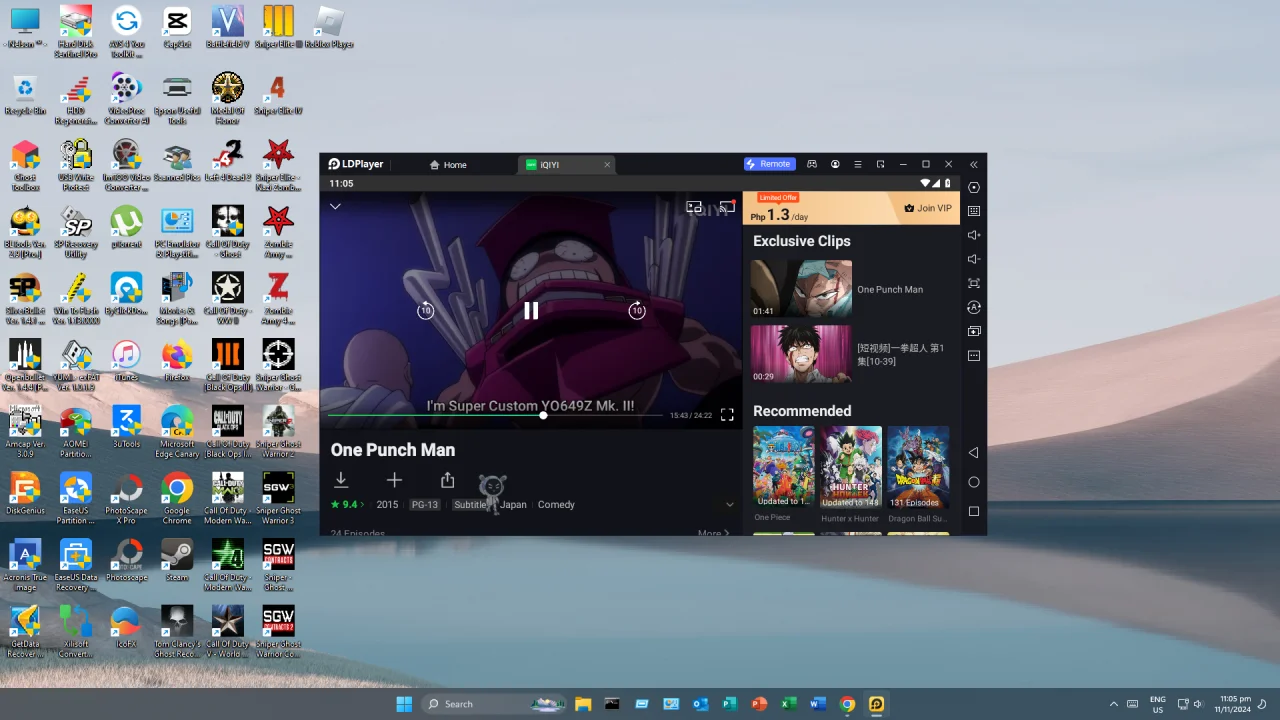Open the keyboard mapping tool in sidebar
1280x720 pixels.
tap(974, 211)
